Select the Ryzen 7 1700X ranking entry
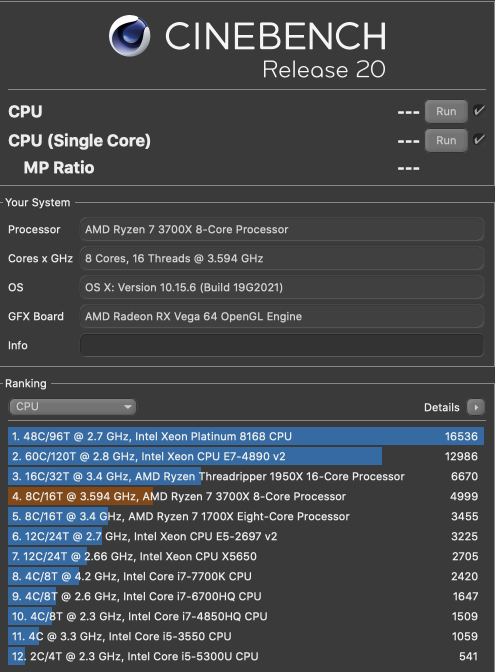The height and width of the screenshot is (672, 495). (246, 516)
